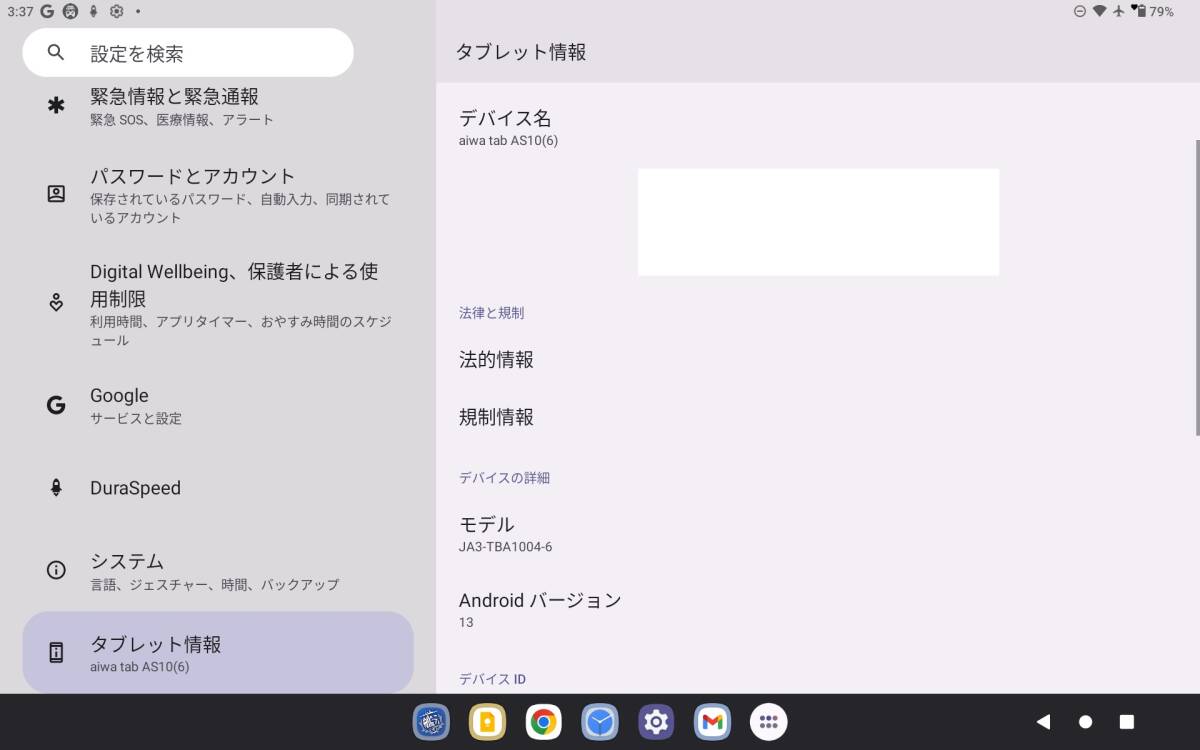1200x750 pixels.
Task: Tap the home navigation circle
Action: click(x=1085, y=721)
